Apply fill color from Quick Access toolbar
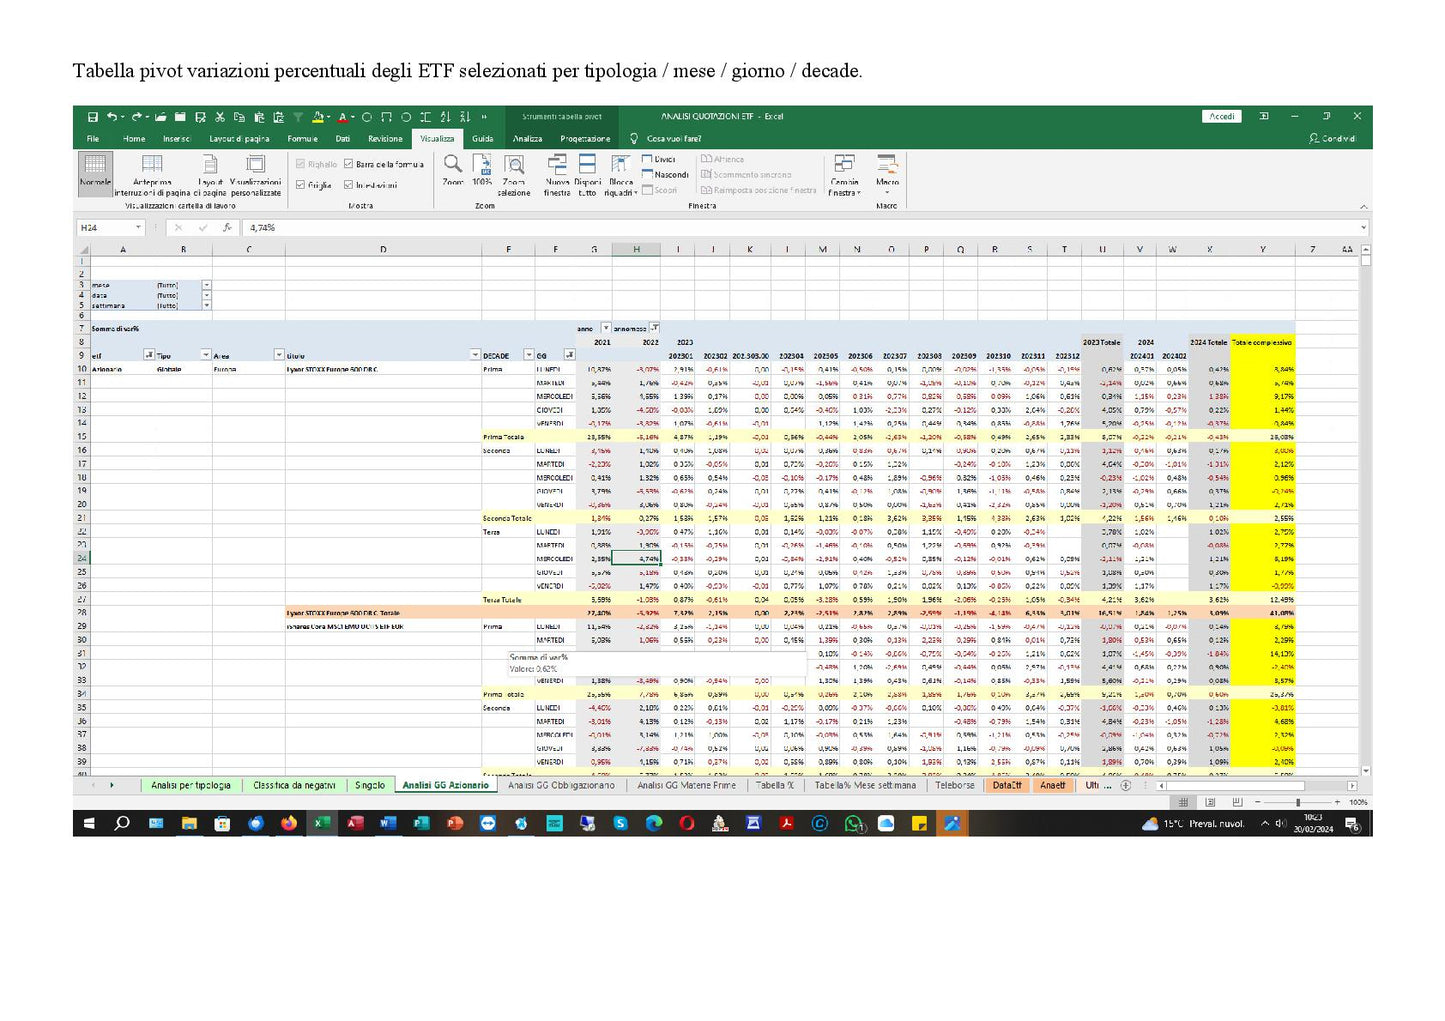 pyautogui.click(x=317, y=117)
